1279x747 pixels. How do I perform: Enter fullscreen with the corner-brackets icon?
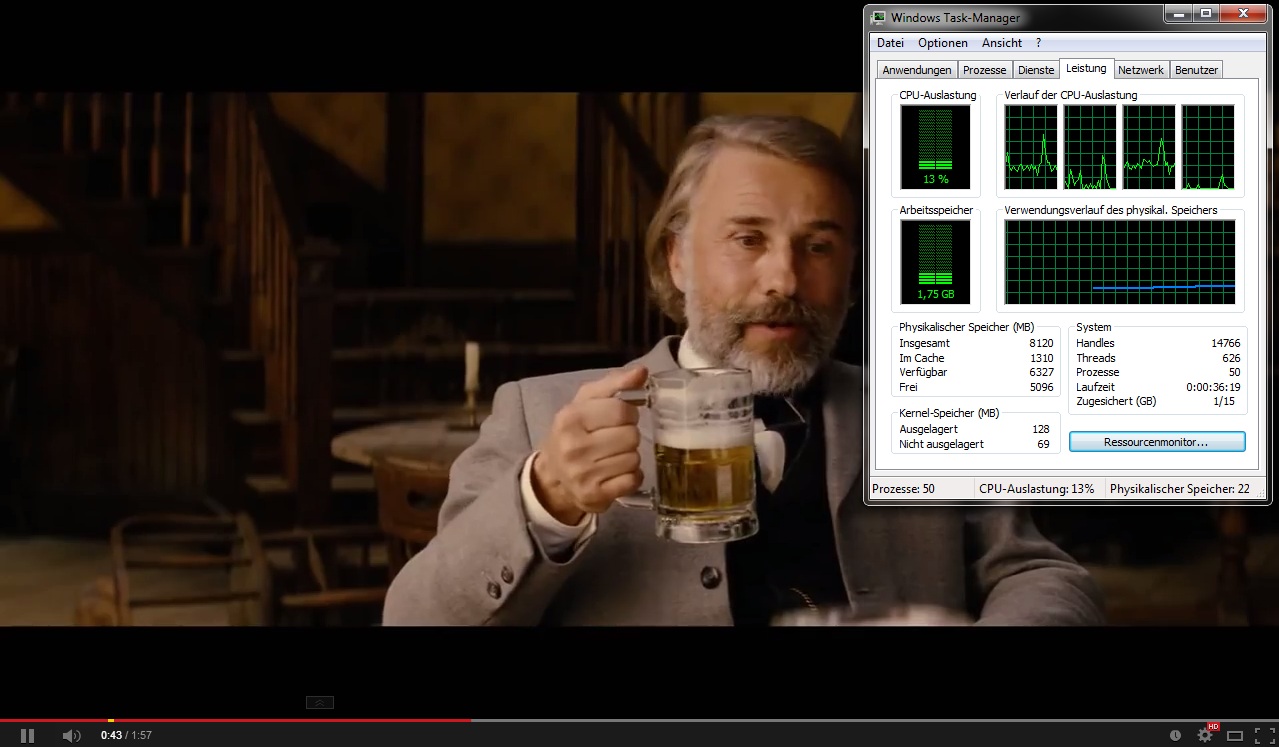click(x=1263, y=736)
